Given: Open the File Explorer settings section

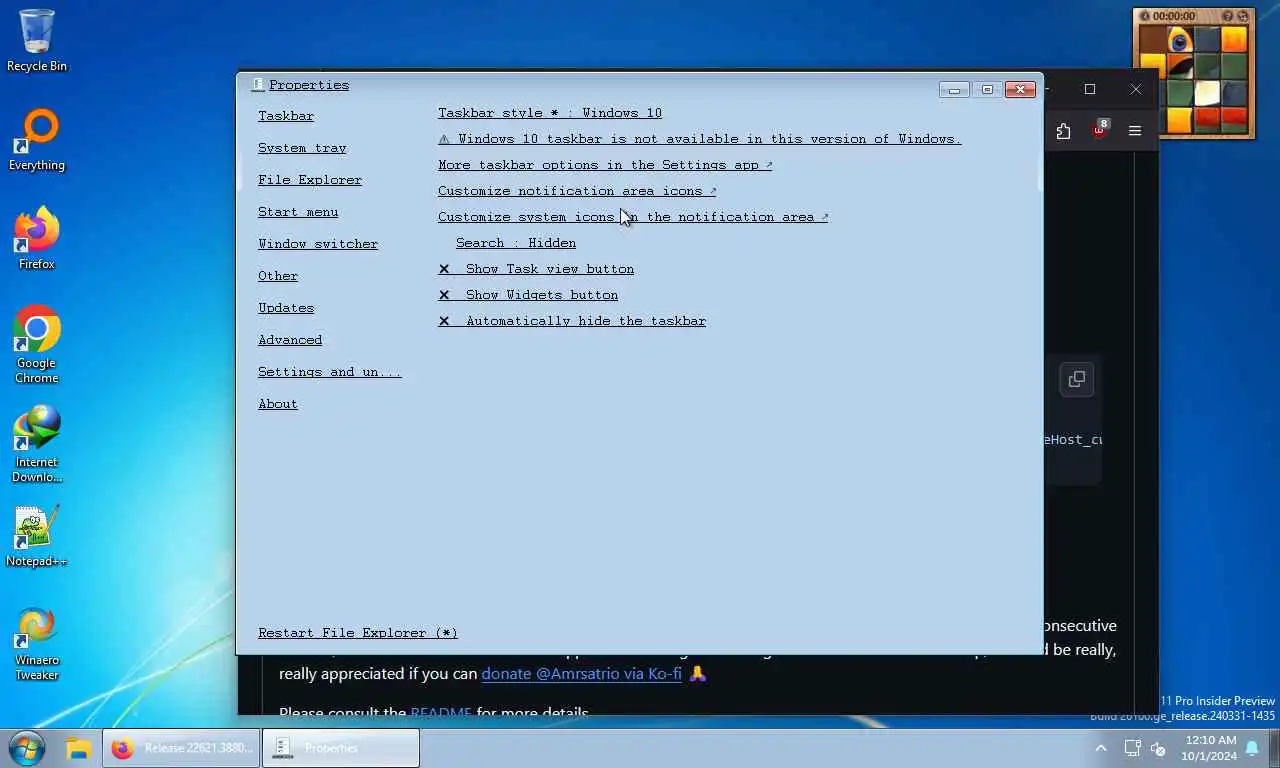Looking at the screenshot, I should [x=310, y=180].
